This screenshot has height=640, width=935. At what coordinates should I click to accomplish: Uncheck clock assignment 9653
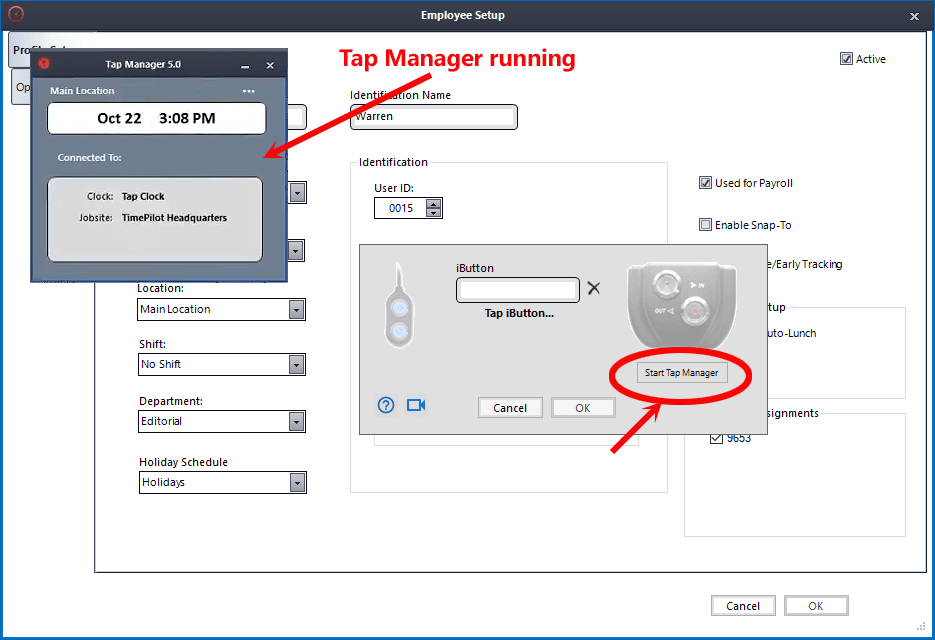pos(717,438)
